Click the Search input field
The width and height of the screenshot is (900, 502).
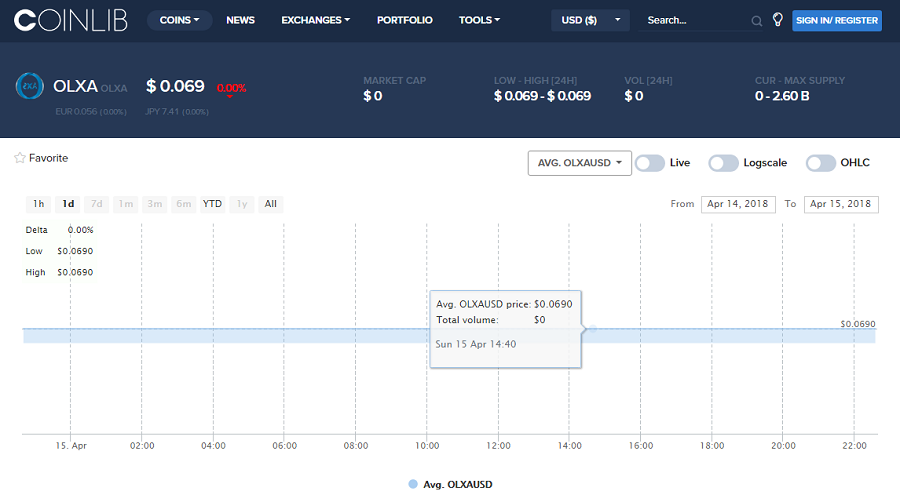[695, 21]
